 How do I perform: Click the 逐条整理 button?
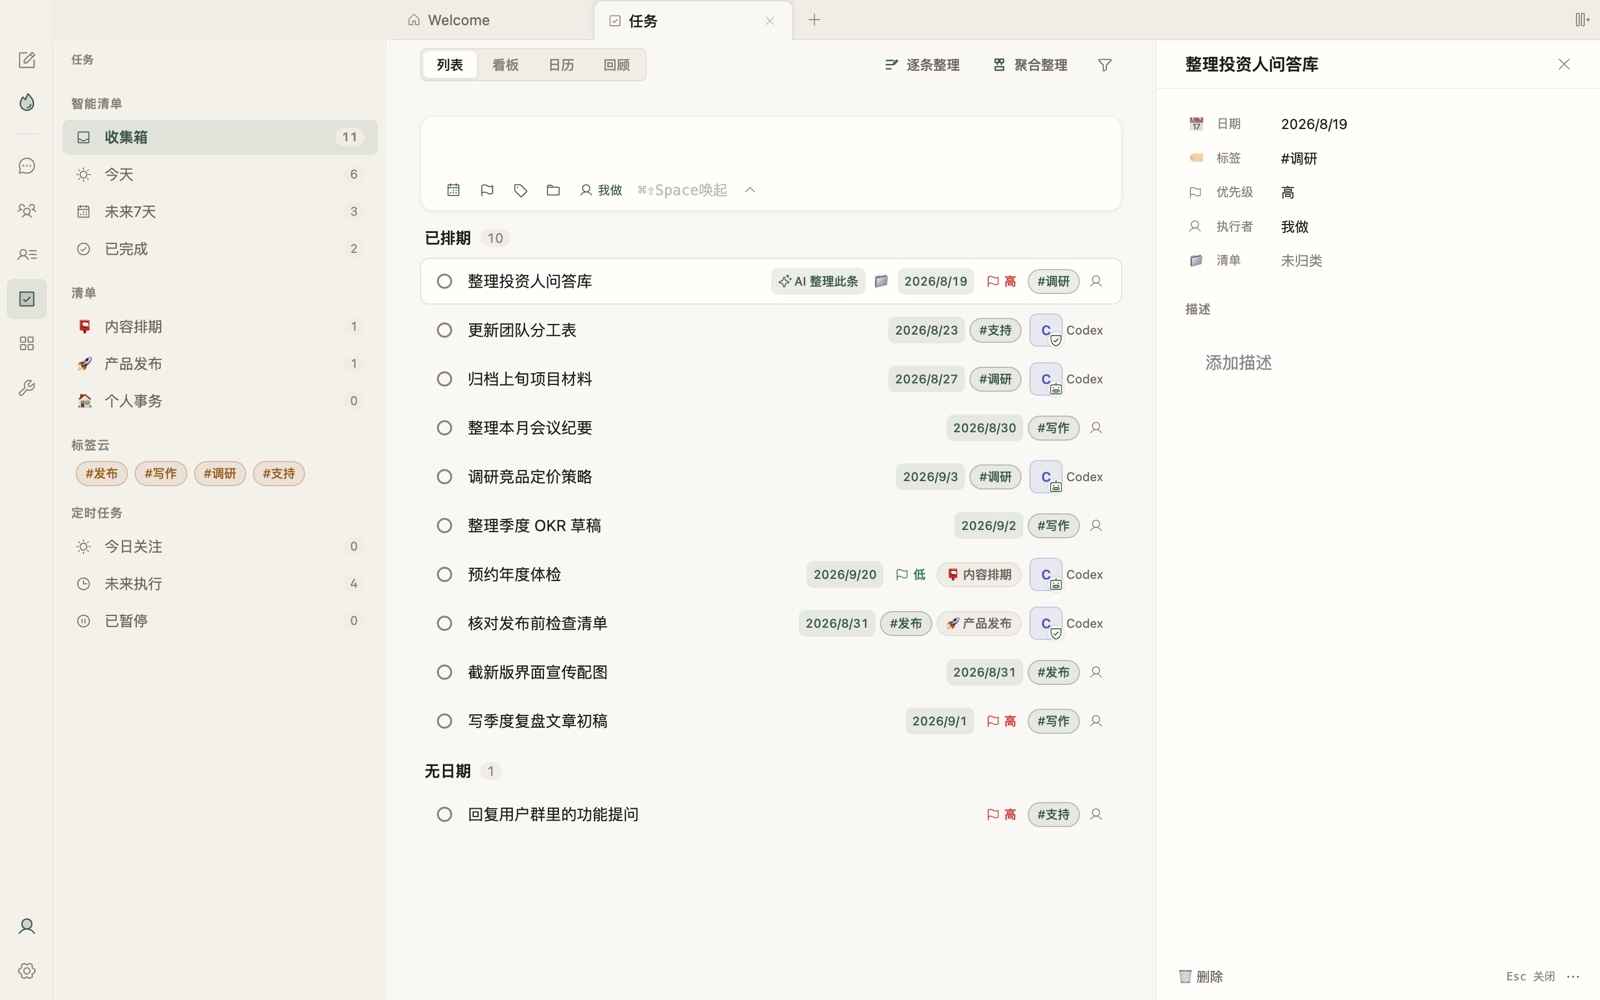coord(922,65)
